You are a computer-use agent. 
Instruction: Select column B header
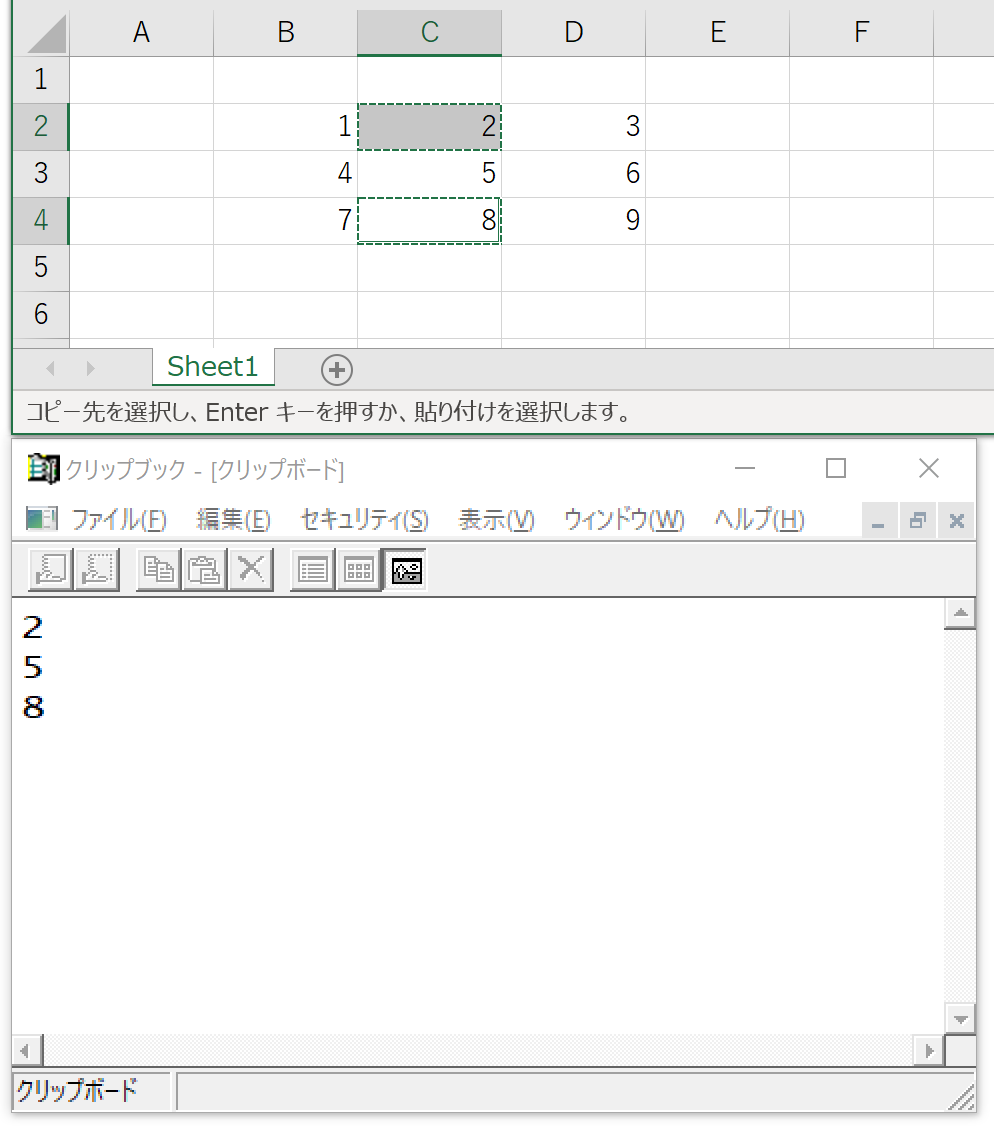pyautogui.click(x=286, y=32)
